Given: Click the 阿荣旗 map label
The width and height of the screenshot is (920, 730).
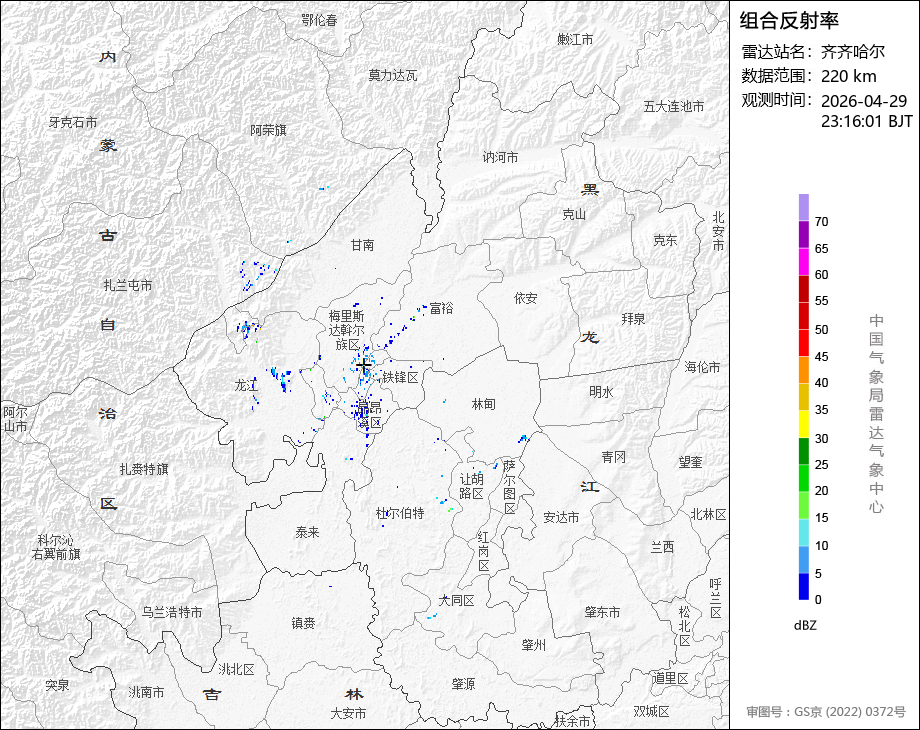Looking at the screenshot, I should point(268,130).
